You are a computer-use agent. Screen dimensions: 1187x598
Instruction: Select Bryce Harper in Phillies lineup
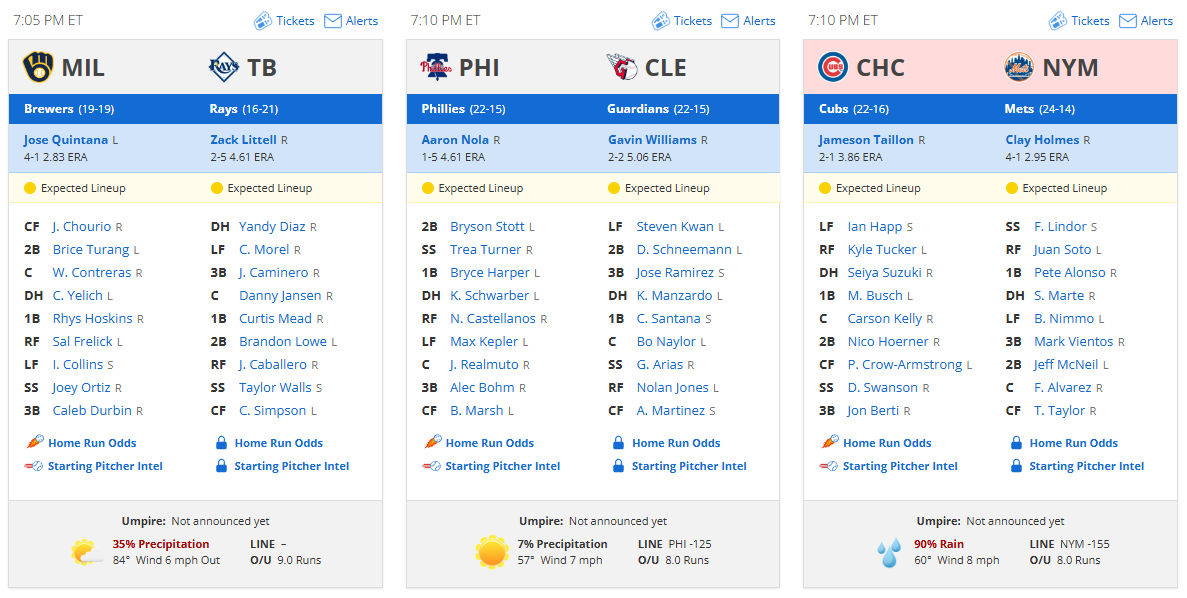pos(490,273)
